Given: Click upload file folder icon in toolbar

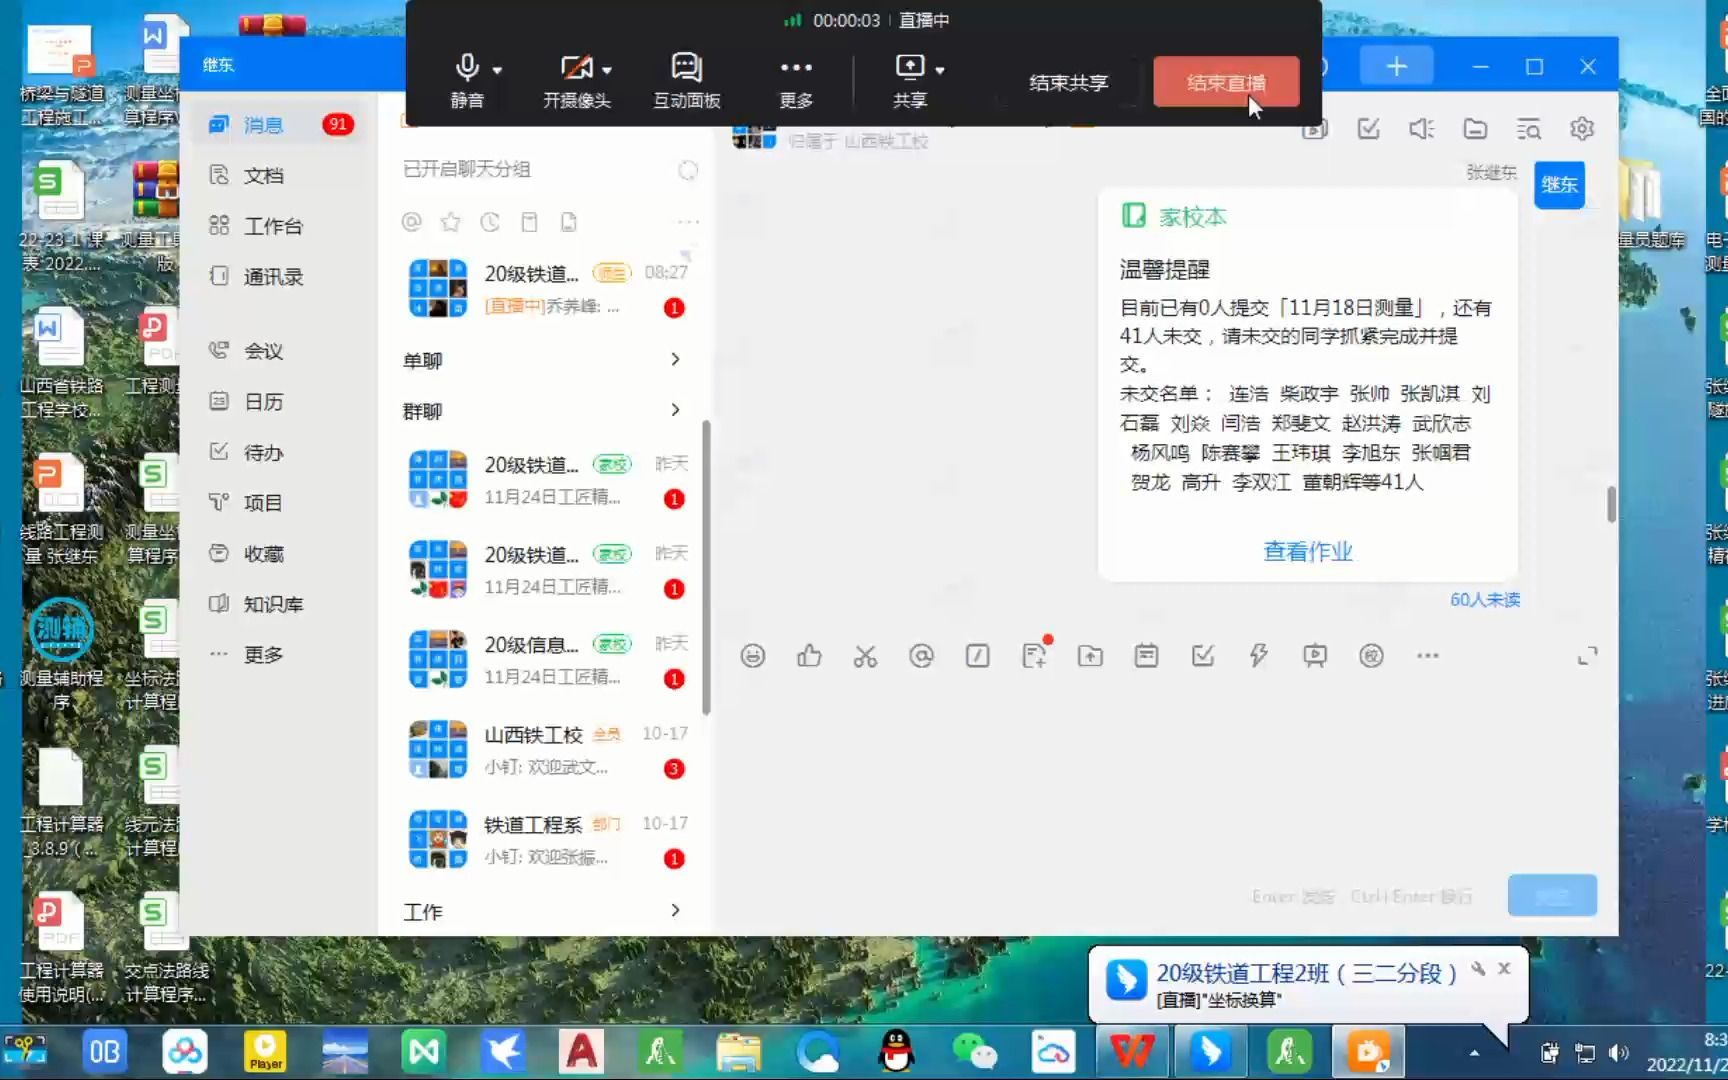Looking at the screenshot, I should coord(1090,656).
